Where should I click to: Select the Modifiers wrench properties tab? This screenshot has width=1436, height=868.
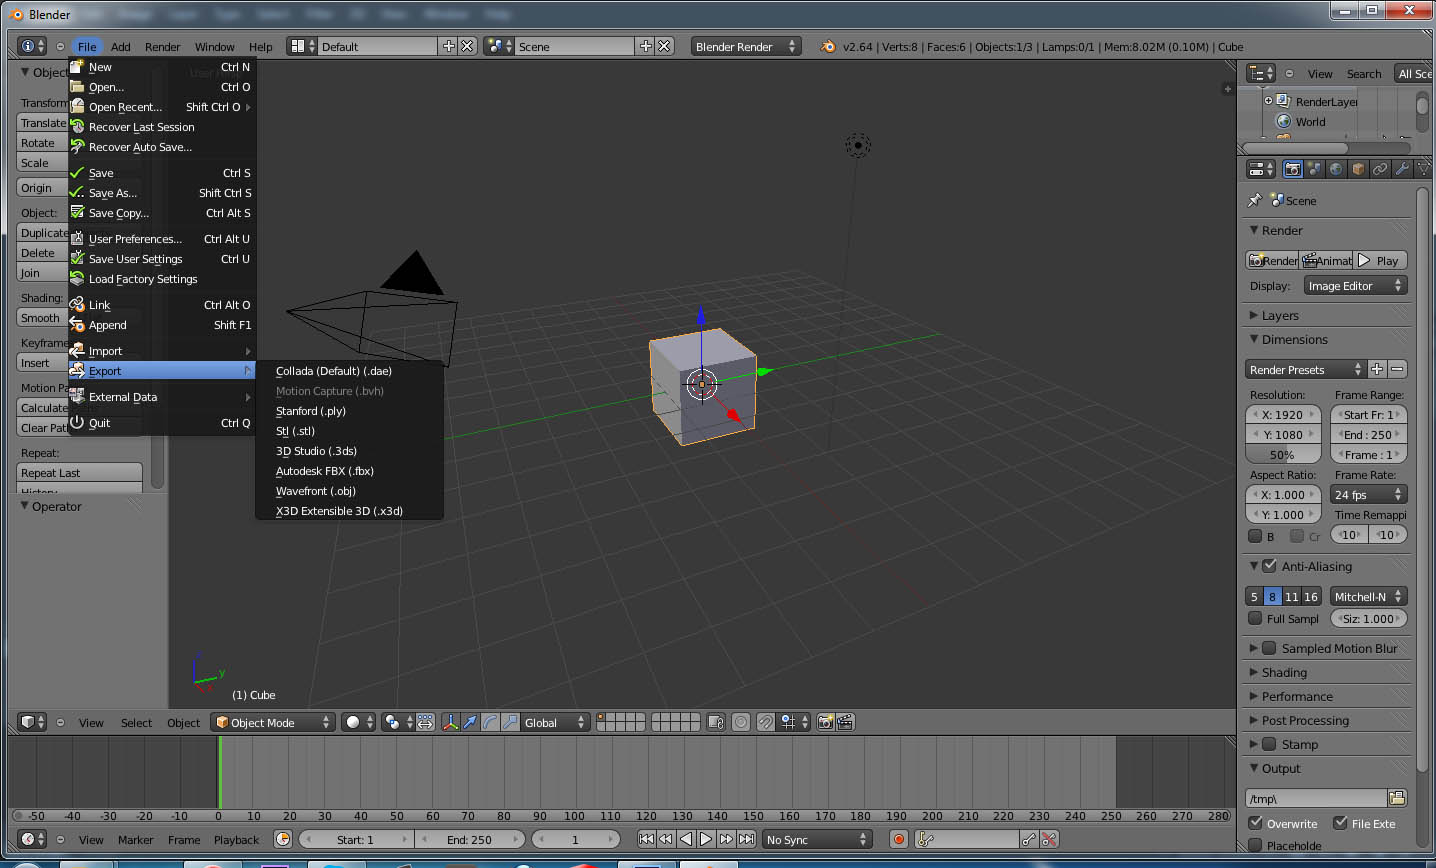click(1402, 168)
